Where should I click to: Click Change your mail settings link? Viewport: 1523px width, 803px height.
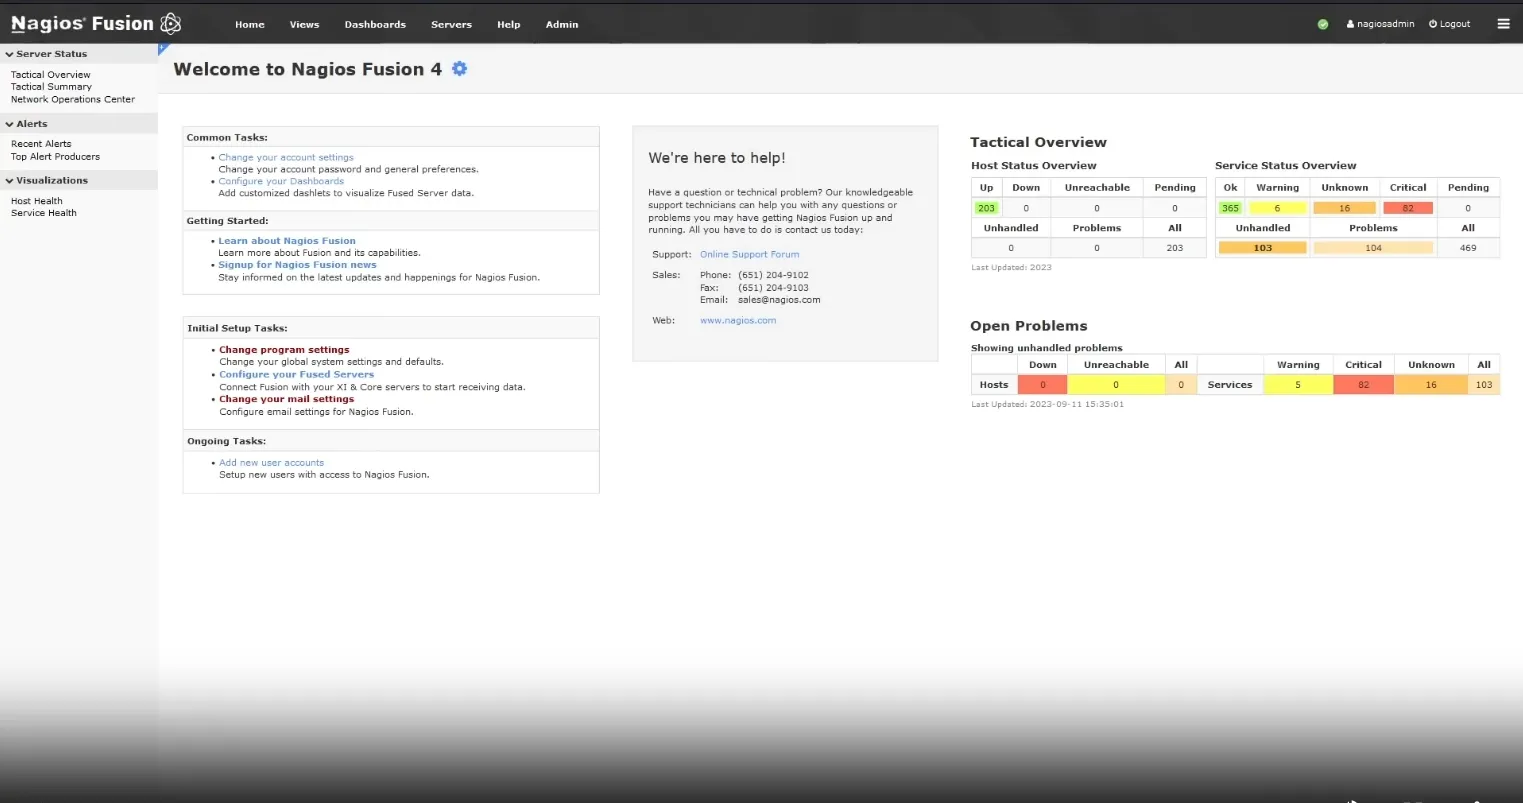[287, 399]
